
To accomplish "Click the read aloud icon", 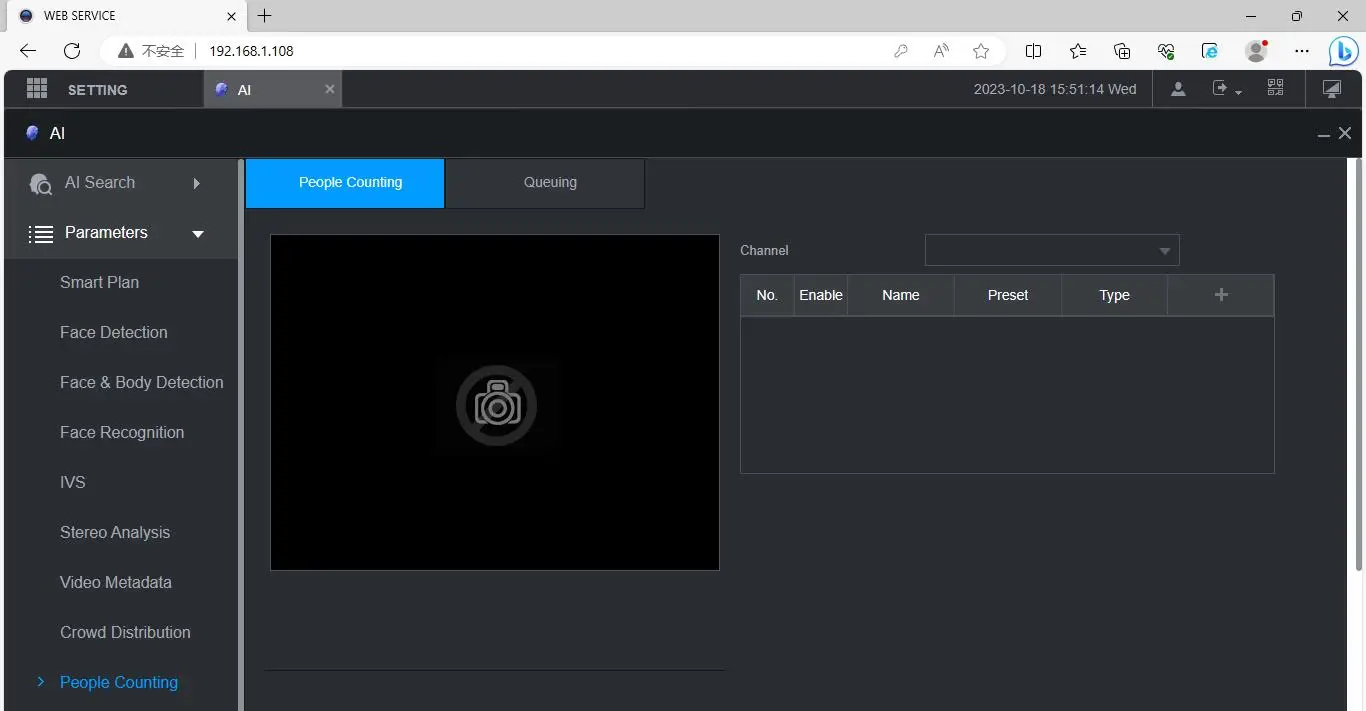I will tap(941, 51).
